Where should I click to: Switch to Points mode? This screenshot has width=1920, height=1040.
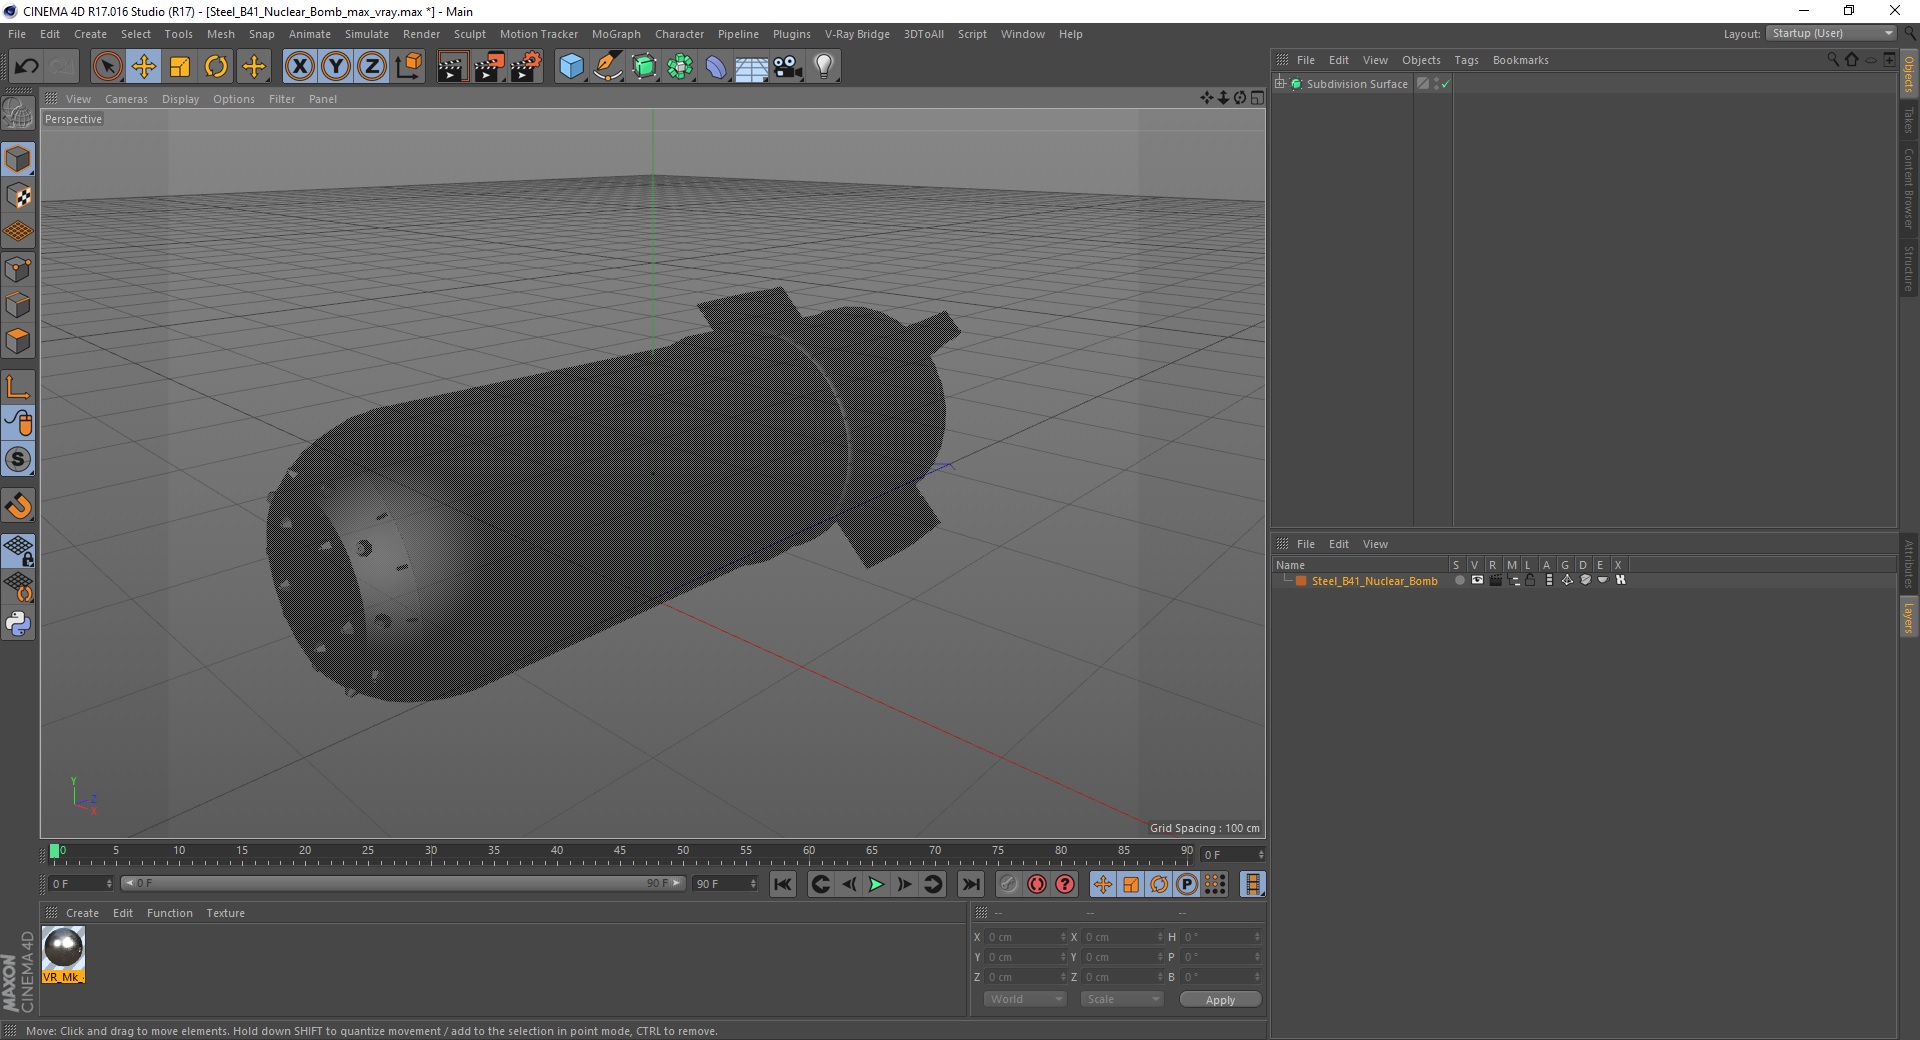point(18,269)
